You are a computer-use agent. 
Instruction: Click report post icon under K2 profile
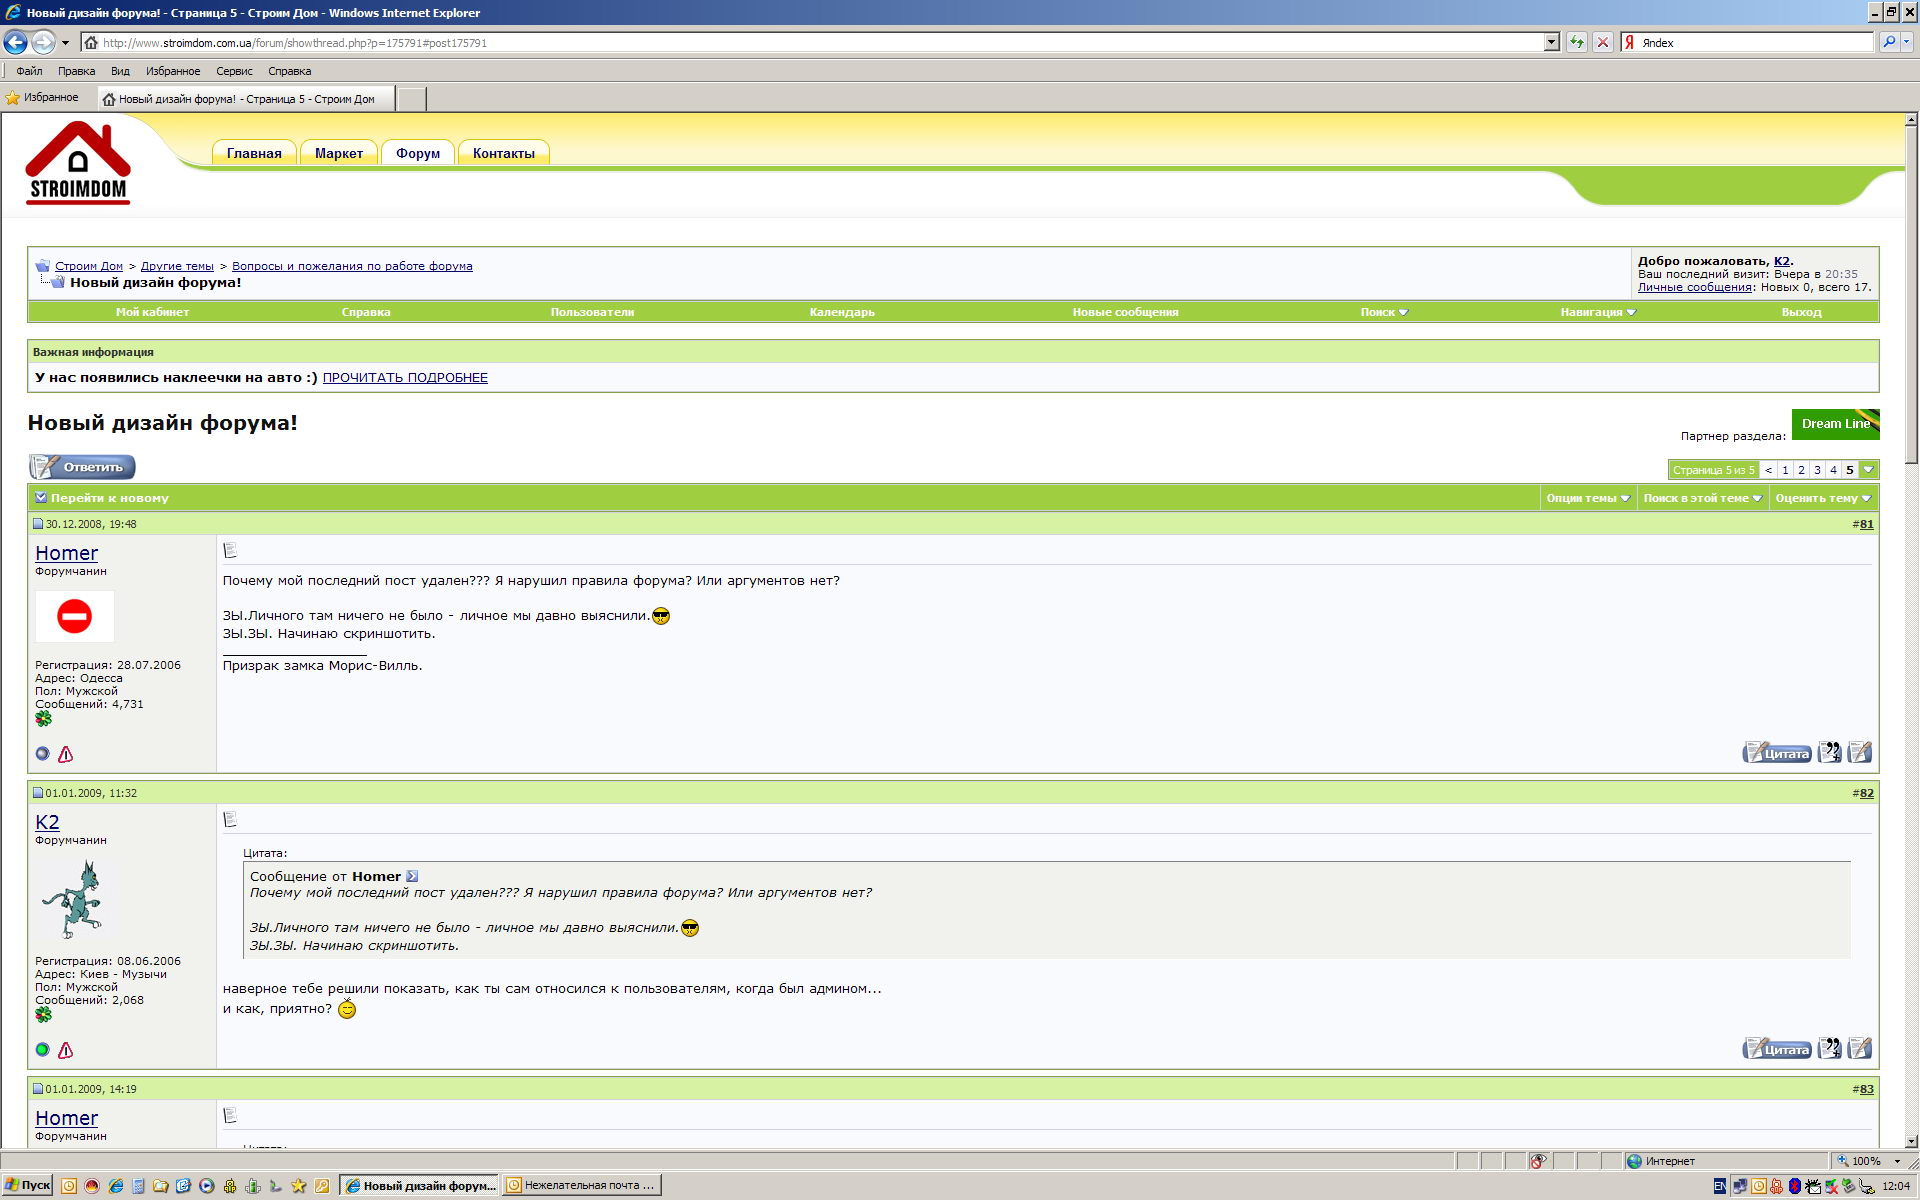[x=66, y=1050]
